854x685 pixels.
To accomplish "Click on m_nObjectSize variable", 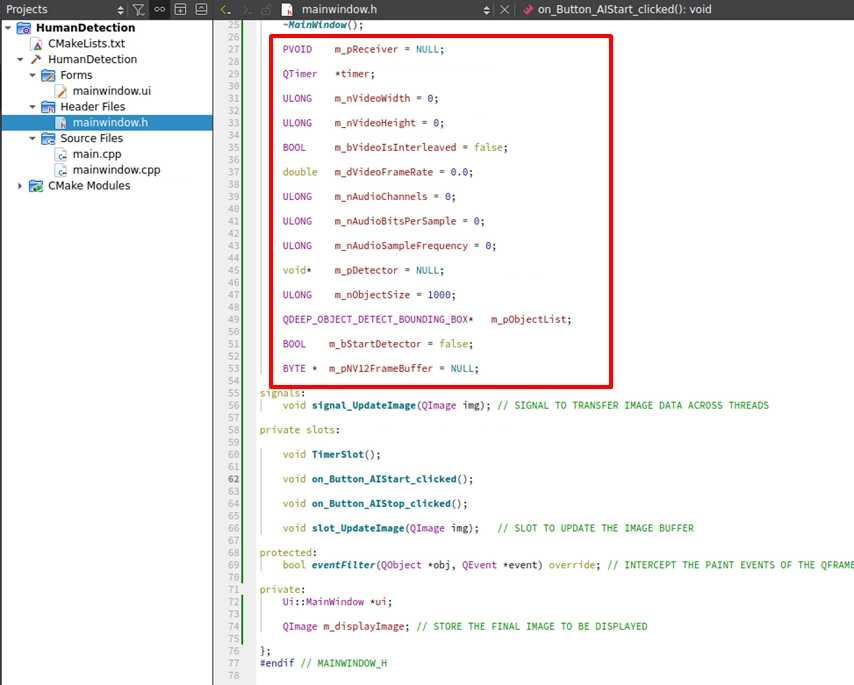I will pyautogui.click(x=372, y=295).
